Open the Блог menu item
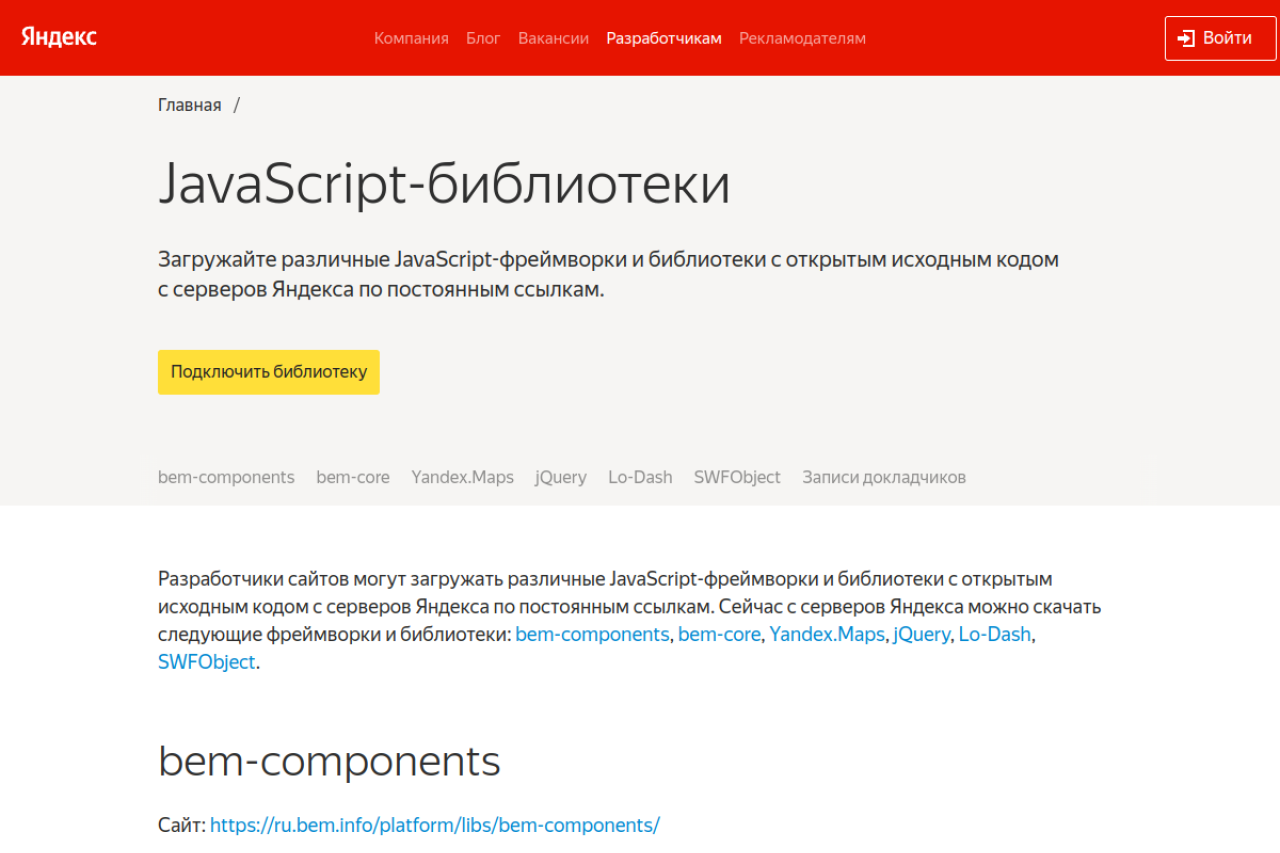Screen dimensions: 1280x853 (x=483, y=38)
